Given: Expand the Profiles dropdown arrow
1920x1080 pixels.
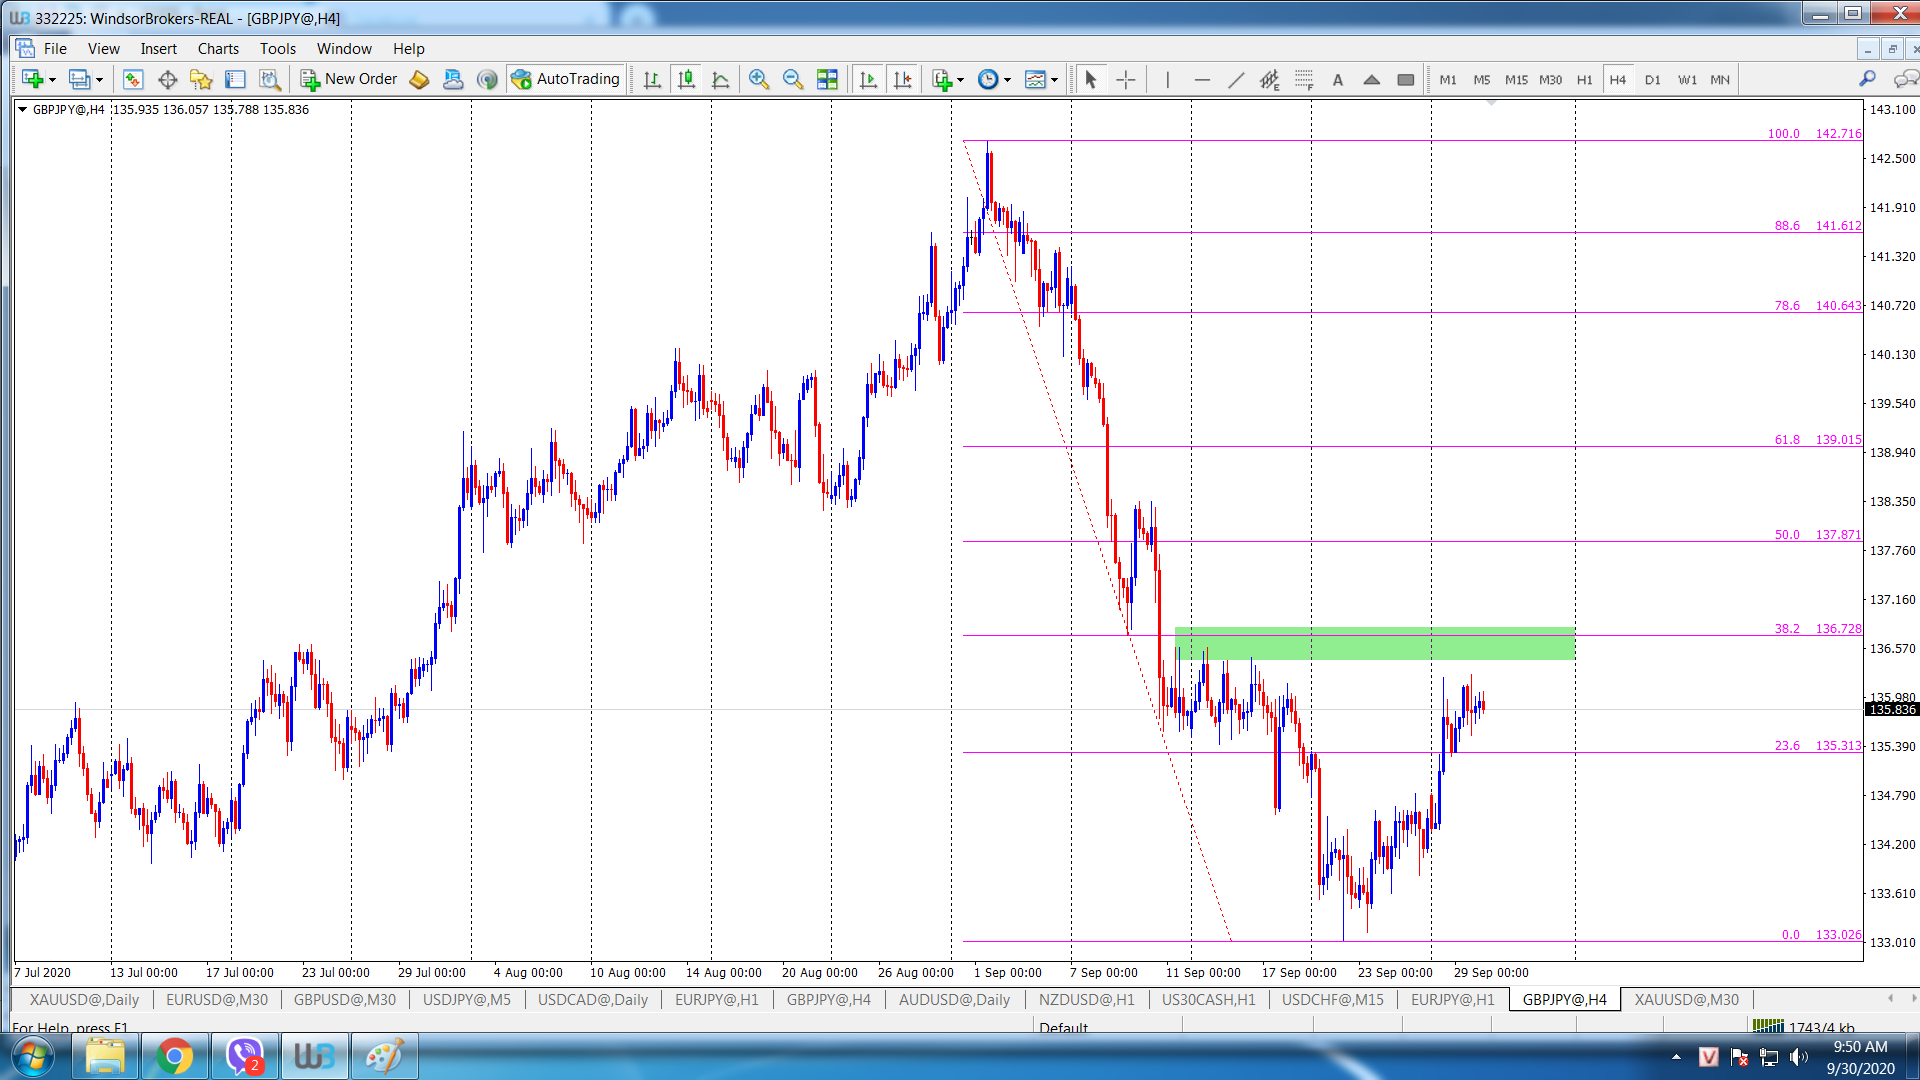Looking at the screenshot, I should (99, 80).
